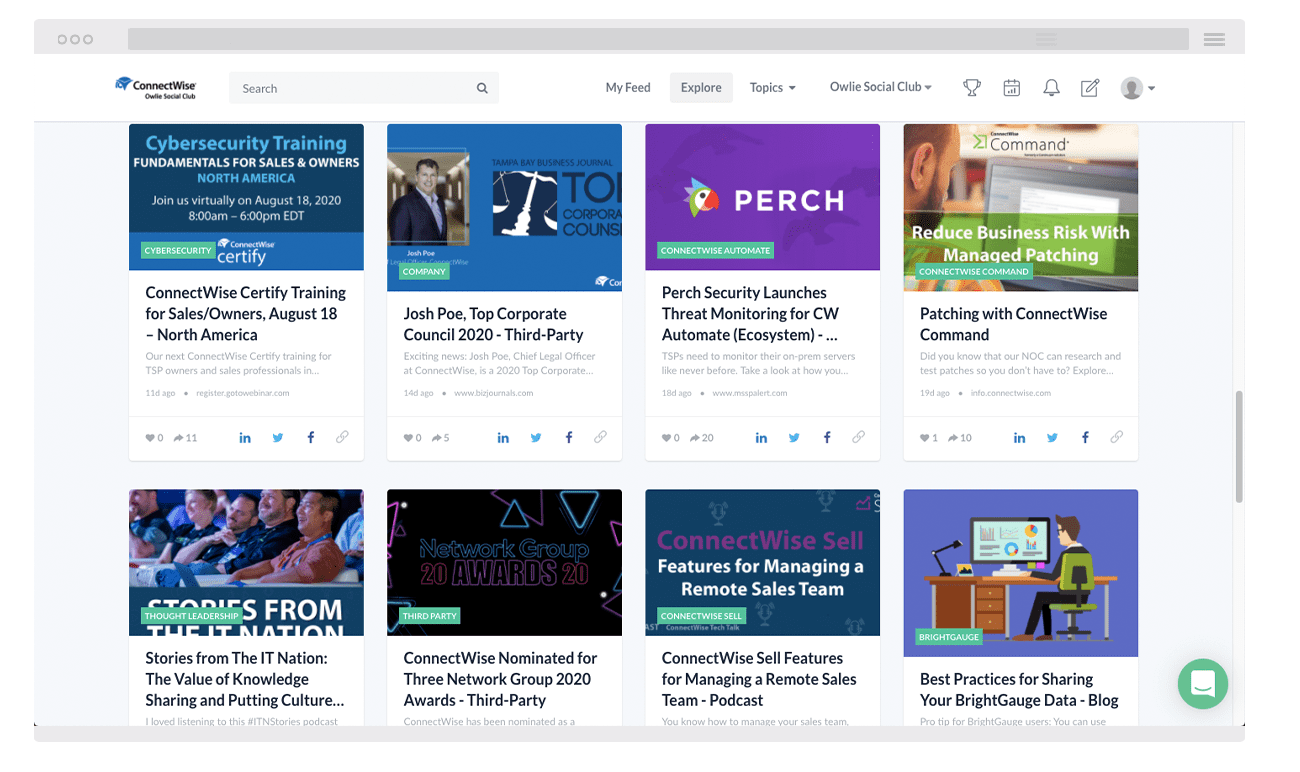Share Perch Security post on Twitter
The width and height of the screenshot is (1300, 772).
tap(794, 437)
